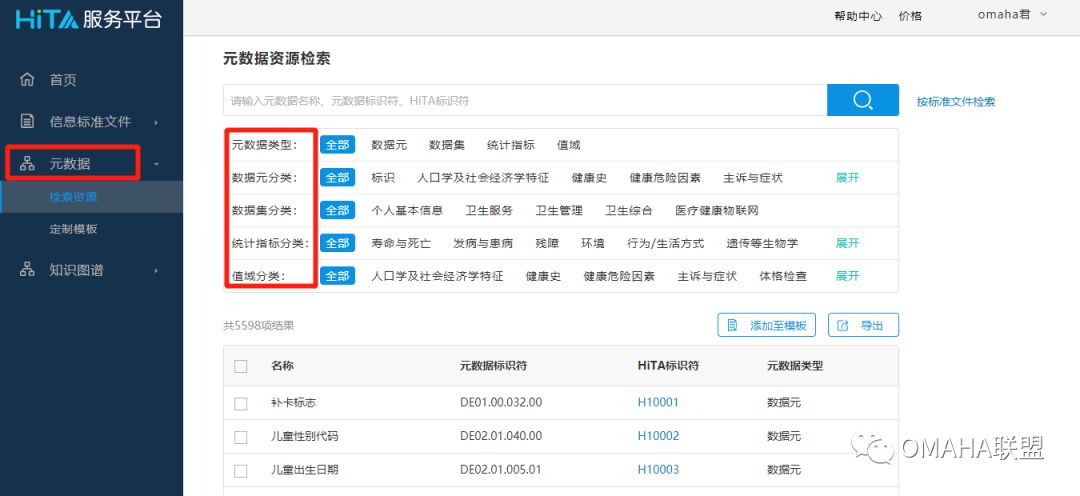
Task: Click the add-to-template document icon
Action: [x=733, y=326]
